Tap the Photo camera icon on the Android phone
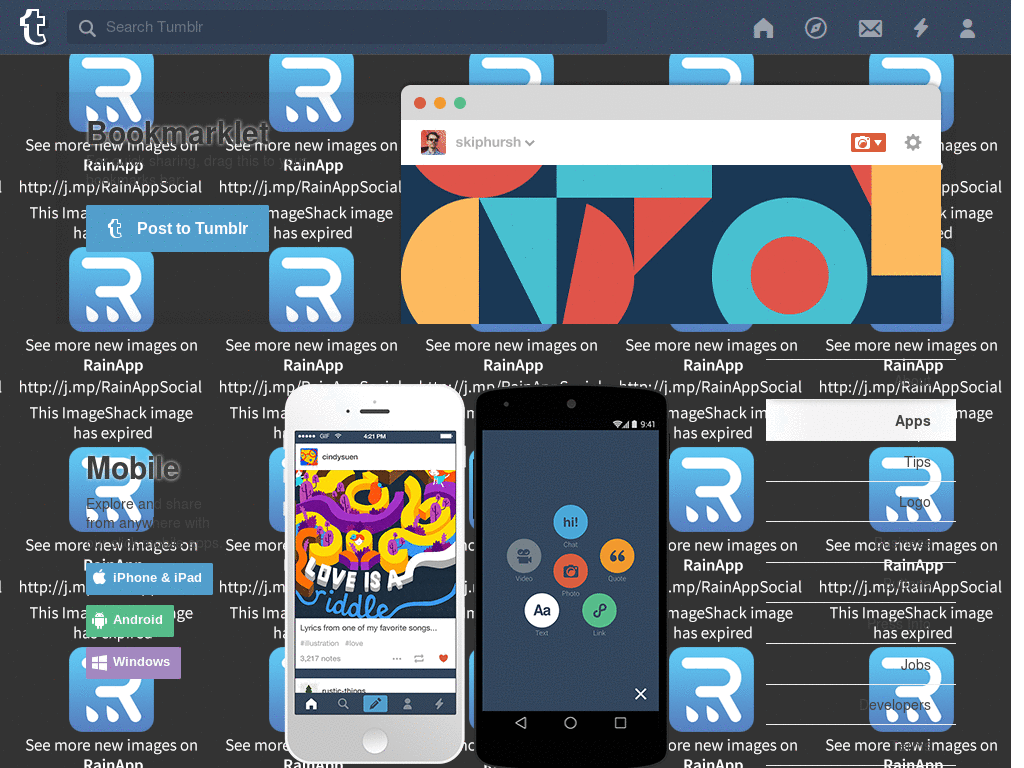Viewport: 1024px width, 768px height. point(570,571)
